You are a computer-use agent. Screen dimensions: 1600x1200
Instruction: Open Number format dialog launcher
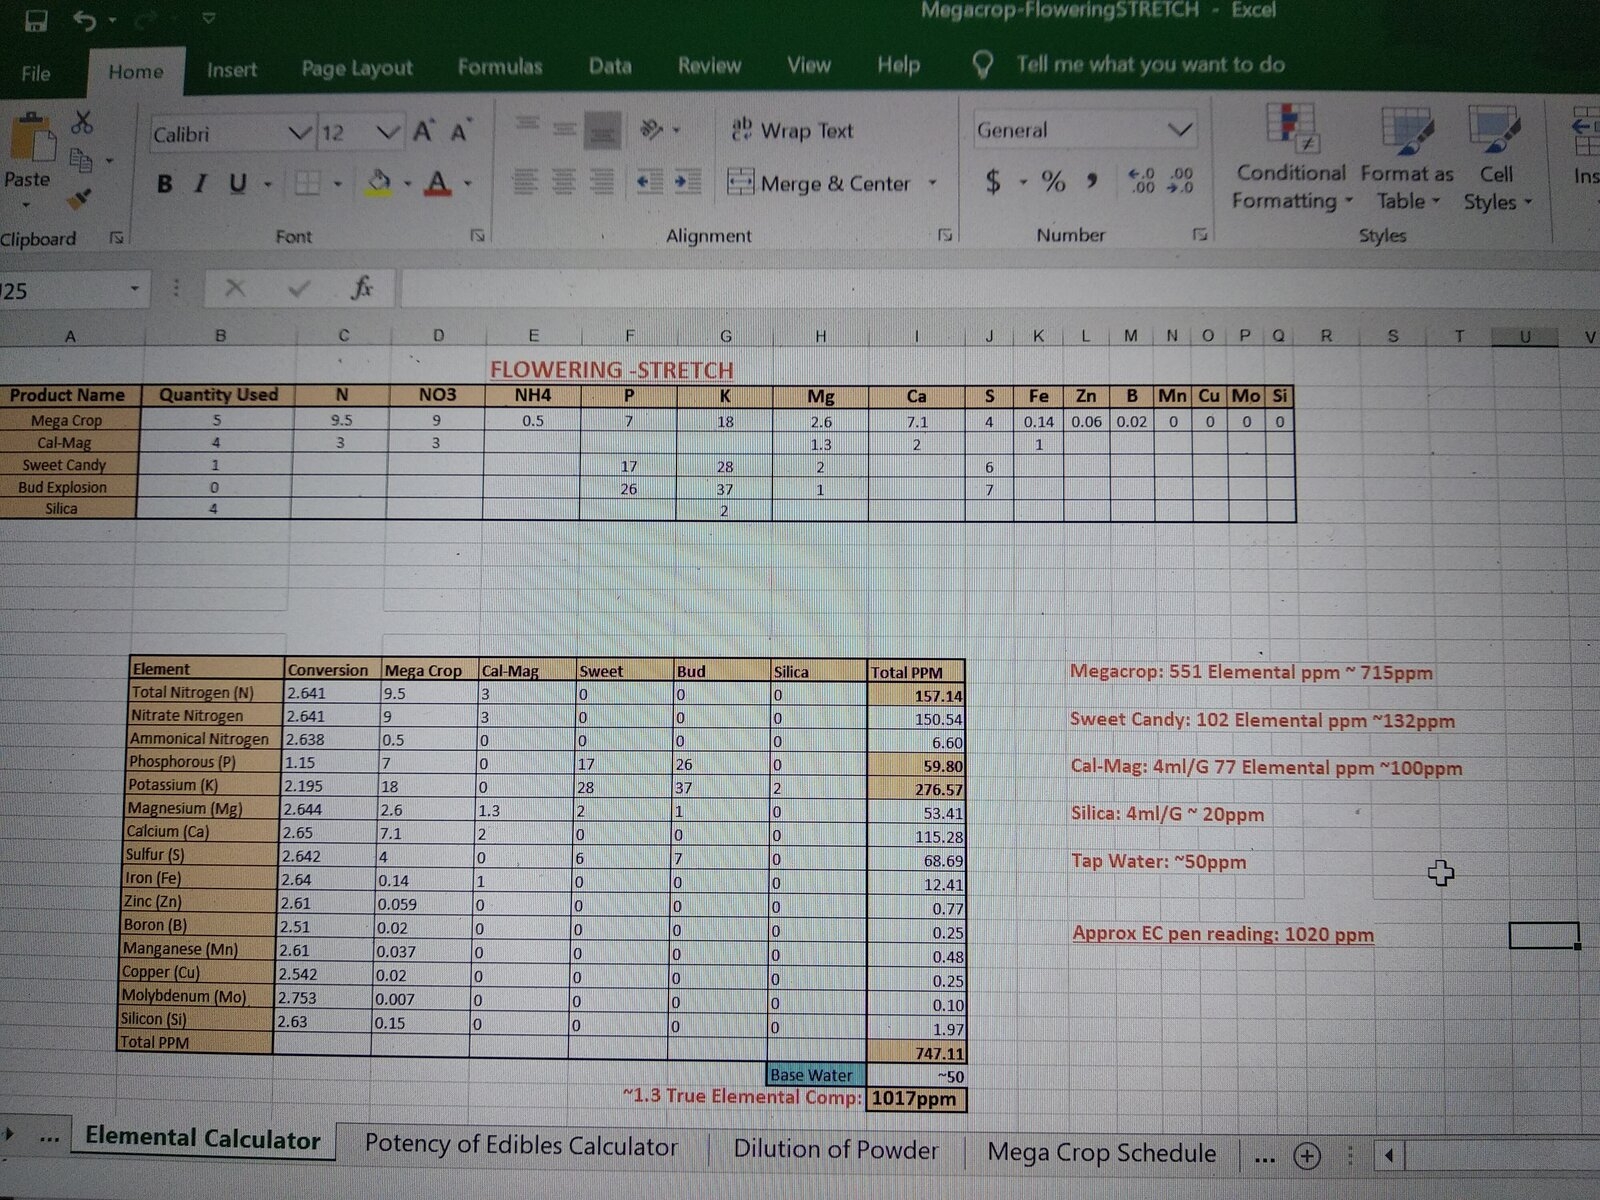click(x=1200, y=234)
